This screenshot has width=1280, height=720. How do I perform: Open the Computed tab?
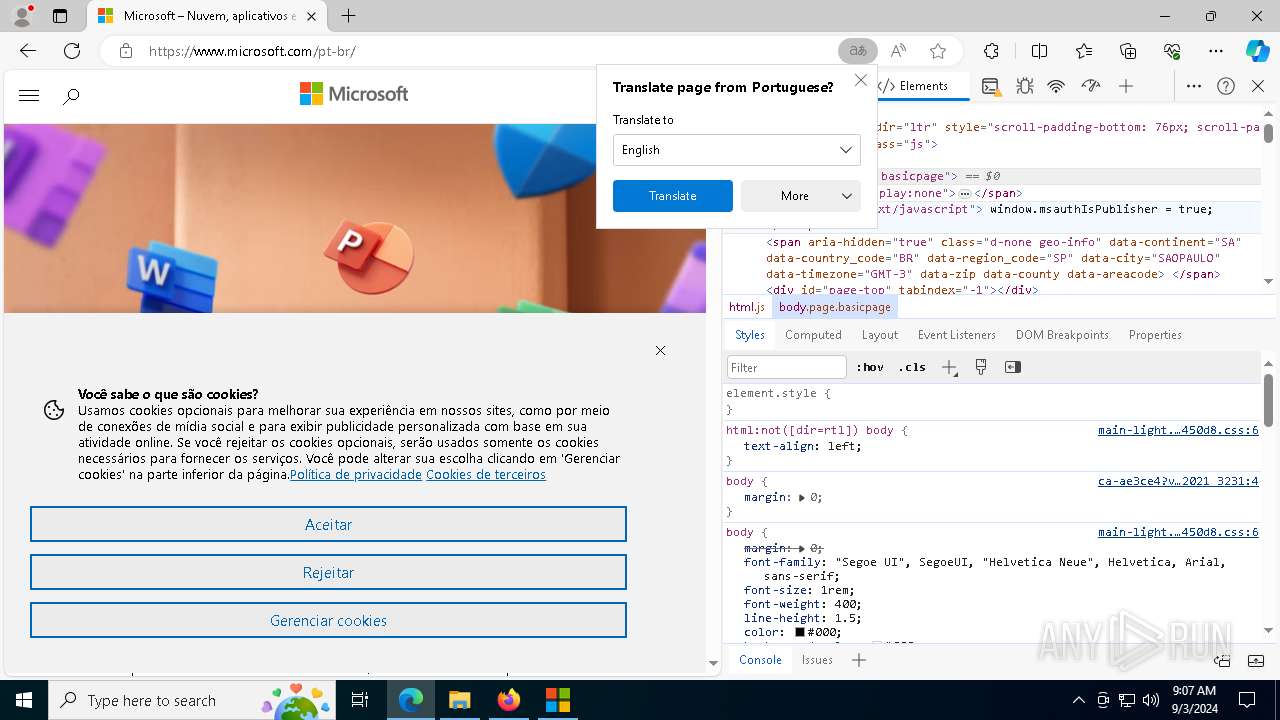point(813,335)
